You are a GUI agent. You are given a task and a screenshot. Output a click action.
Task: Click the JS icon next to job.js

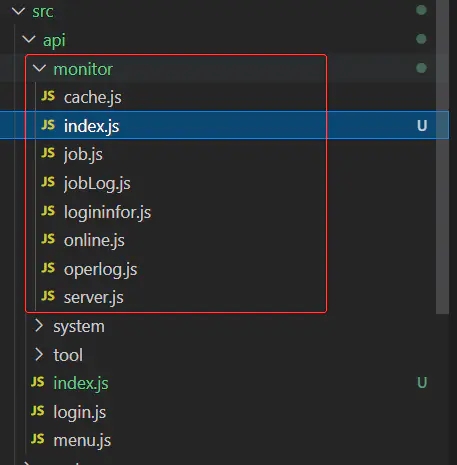48,153
